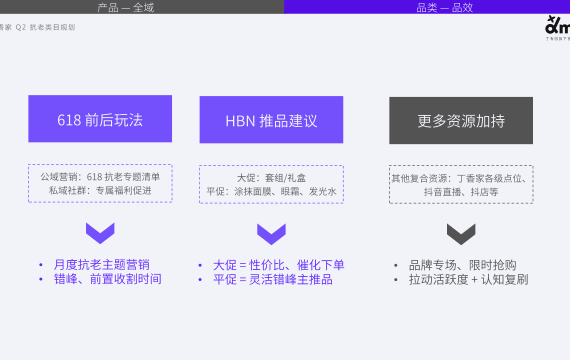The image size is (570, 360).
Task: Click the text 拉动活跃度 + 认知复刷
Action: coord(468,280)
